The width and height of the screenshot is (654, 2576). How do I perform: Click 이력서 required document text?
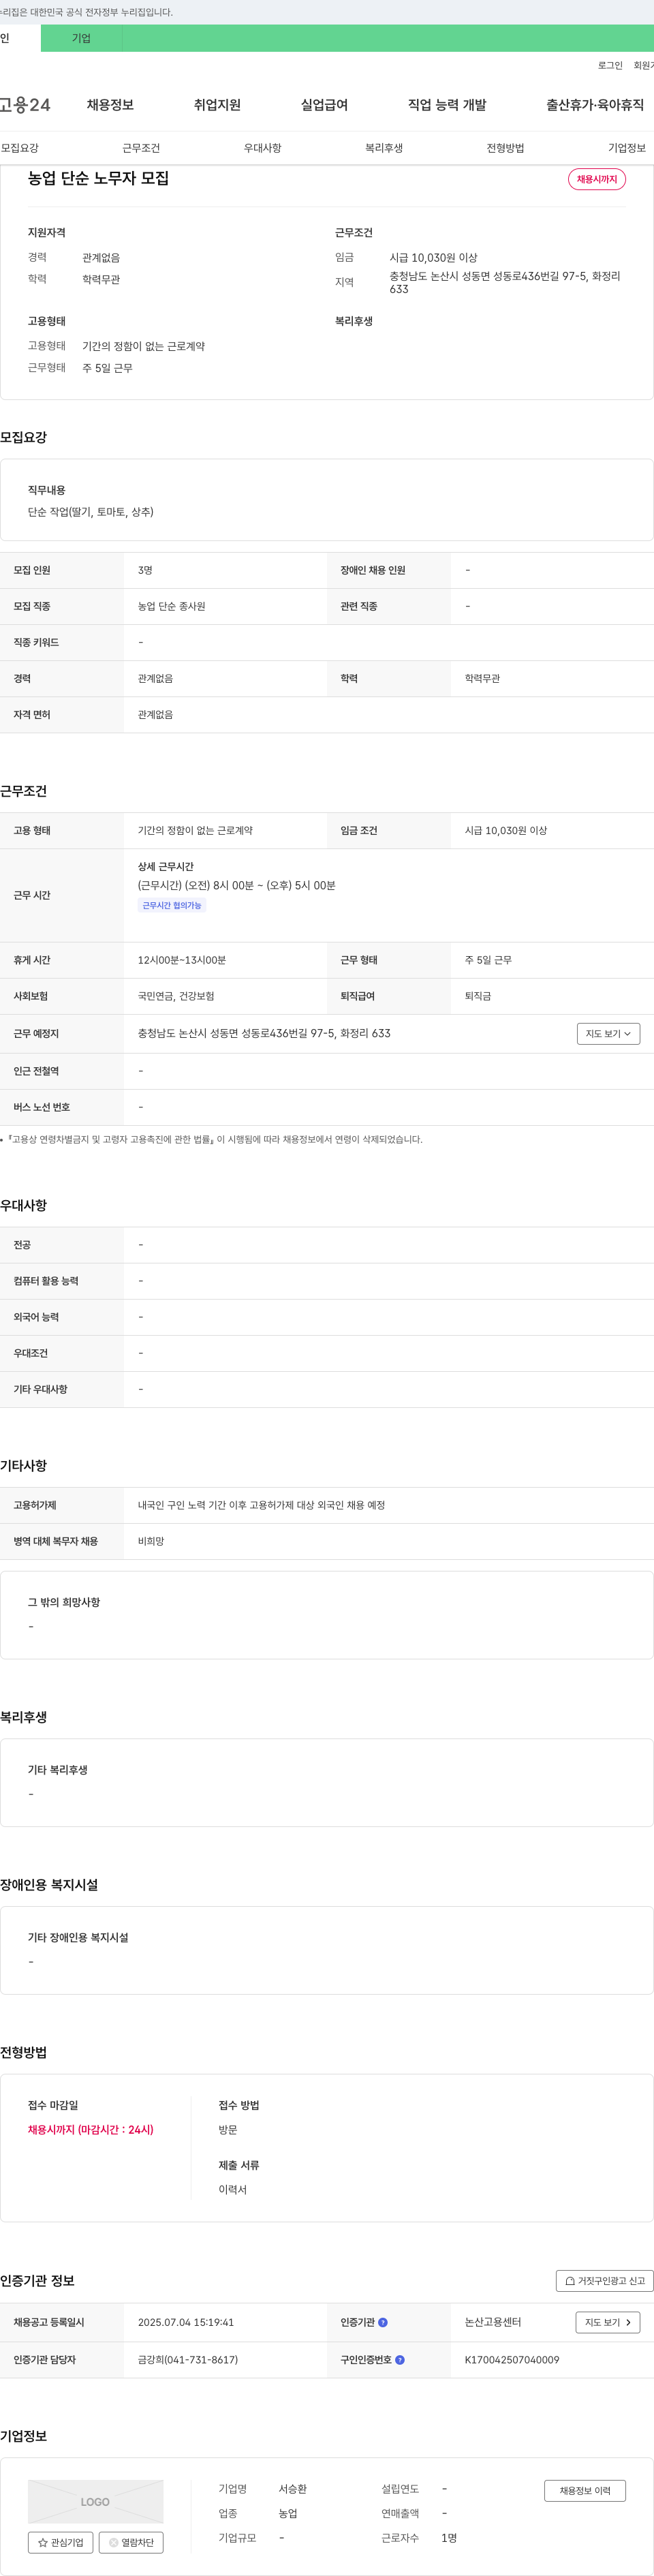pos(233,2189)
